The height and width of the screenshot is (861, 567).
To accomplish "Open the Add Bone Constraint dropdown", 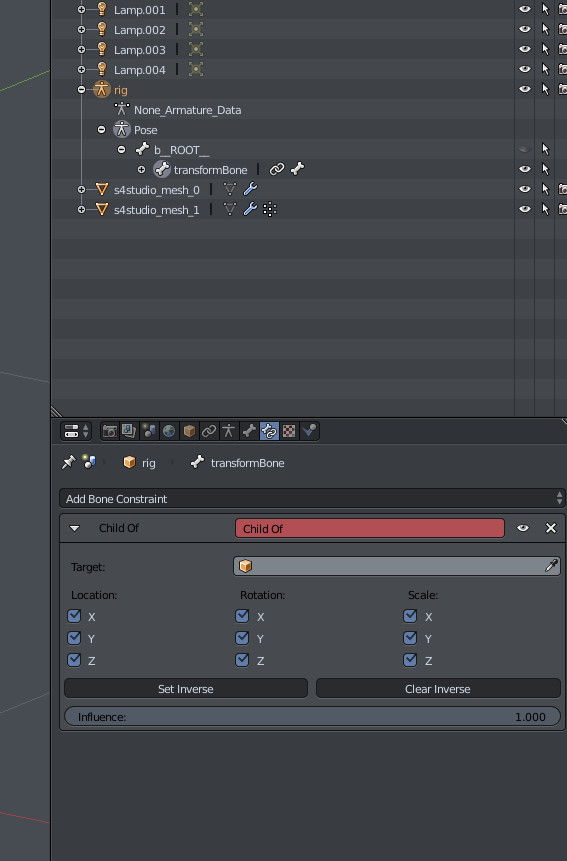I will (312, 499).
